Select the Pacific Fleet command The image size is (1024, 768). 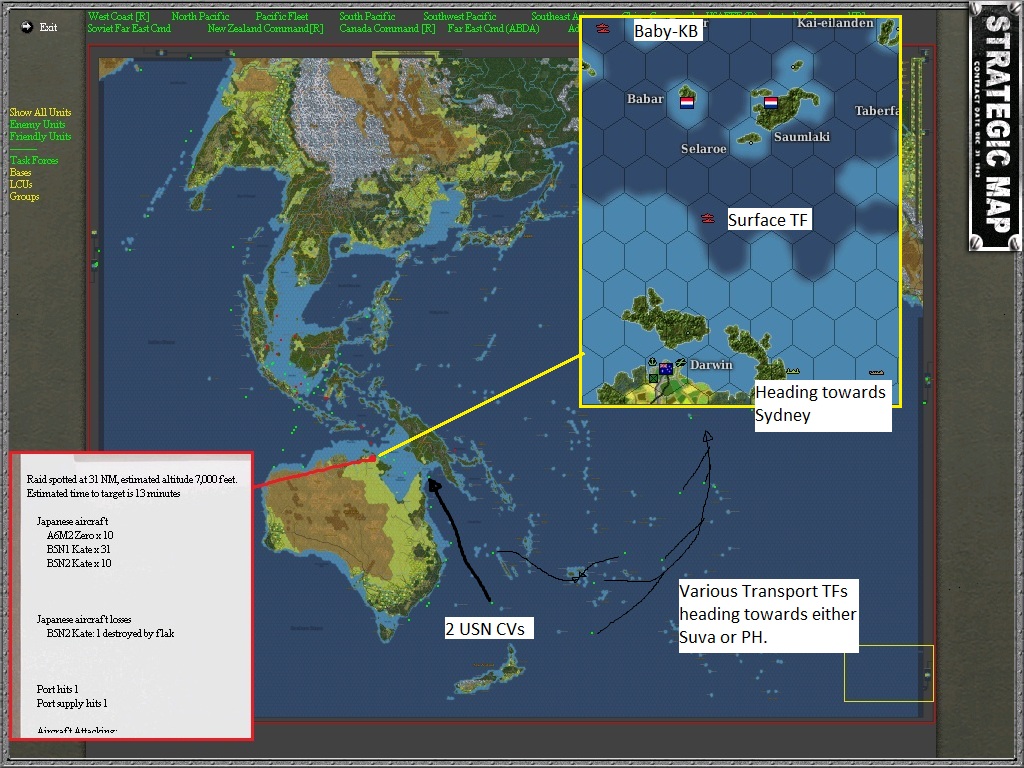click(x=281, y=16)
